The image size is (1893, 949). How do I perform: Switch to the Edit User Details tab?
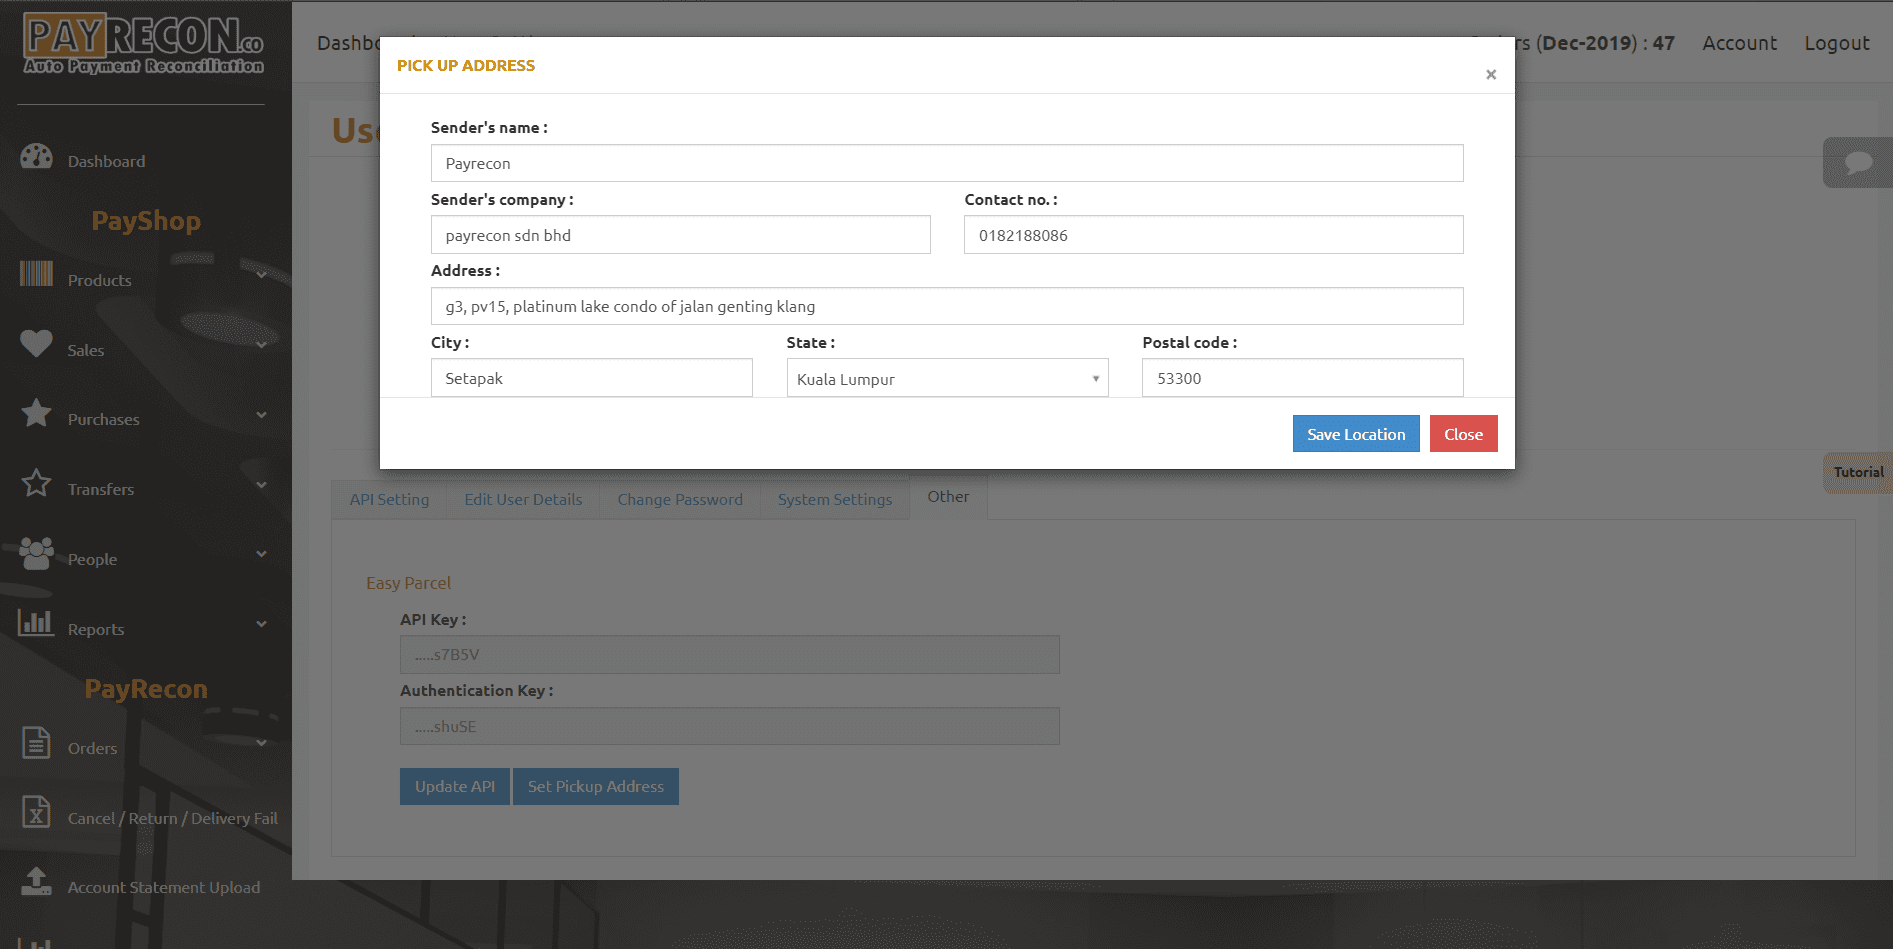[x=523, y=499]
